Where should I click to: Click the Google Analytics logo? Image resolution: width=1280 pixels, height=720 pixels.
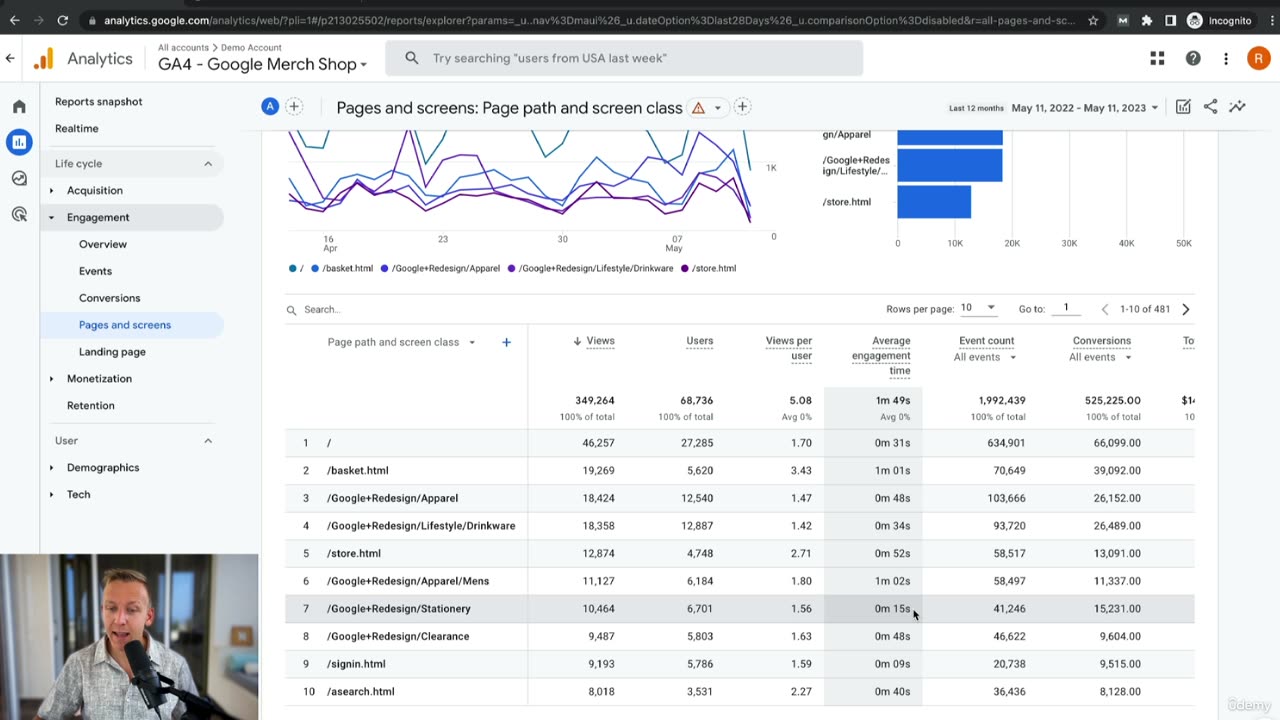(43, 59)
